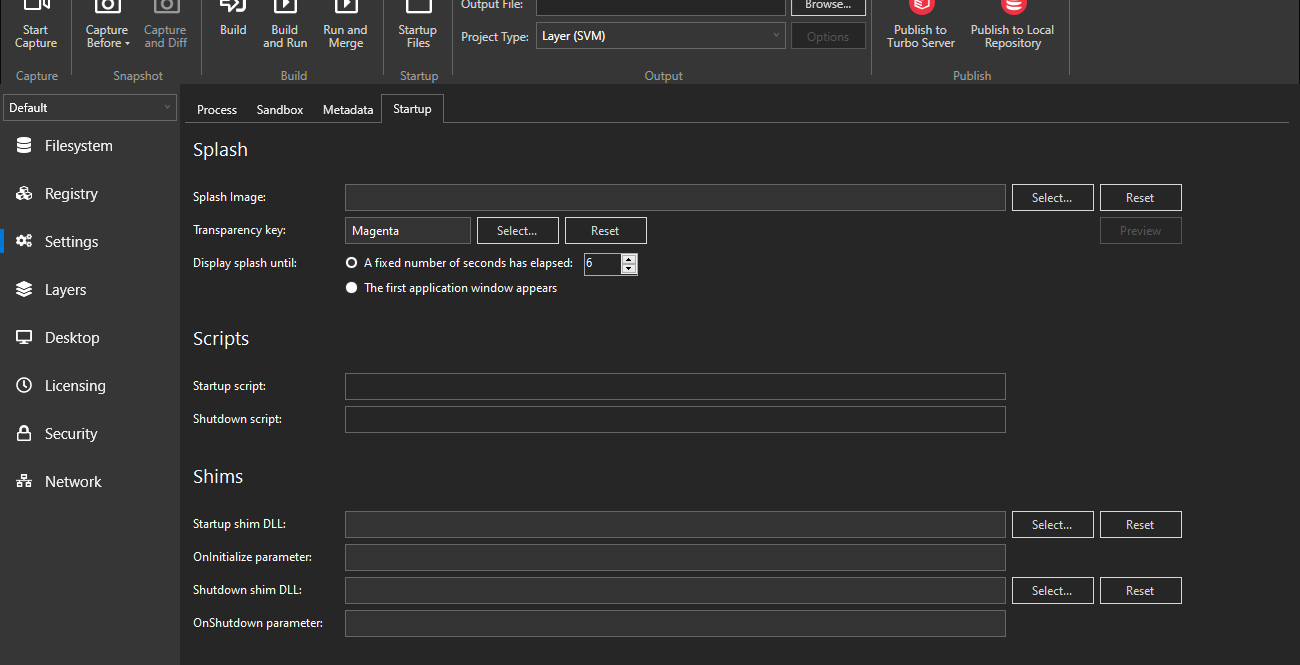
Task: Select the fixed number of seconds option
Action: pyautogui.click(x=351, y=262)
